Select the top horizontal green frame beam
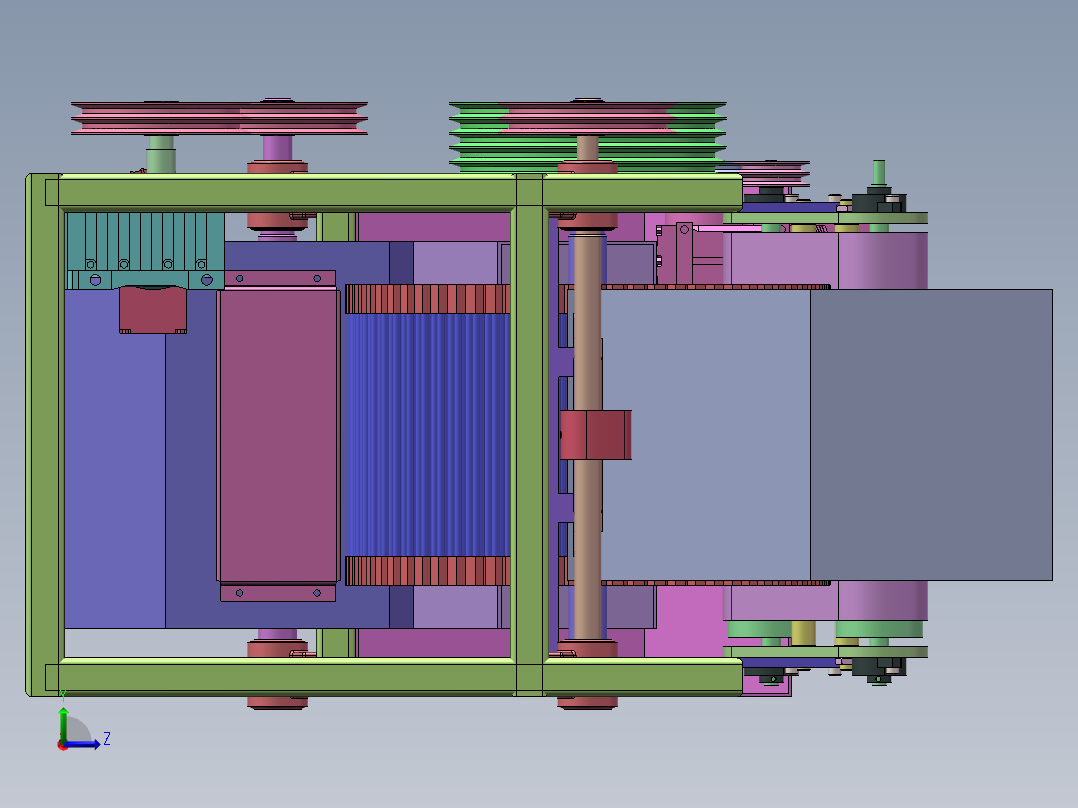 pyautogui.click(x=393, y=191)
